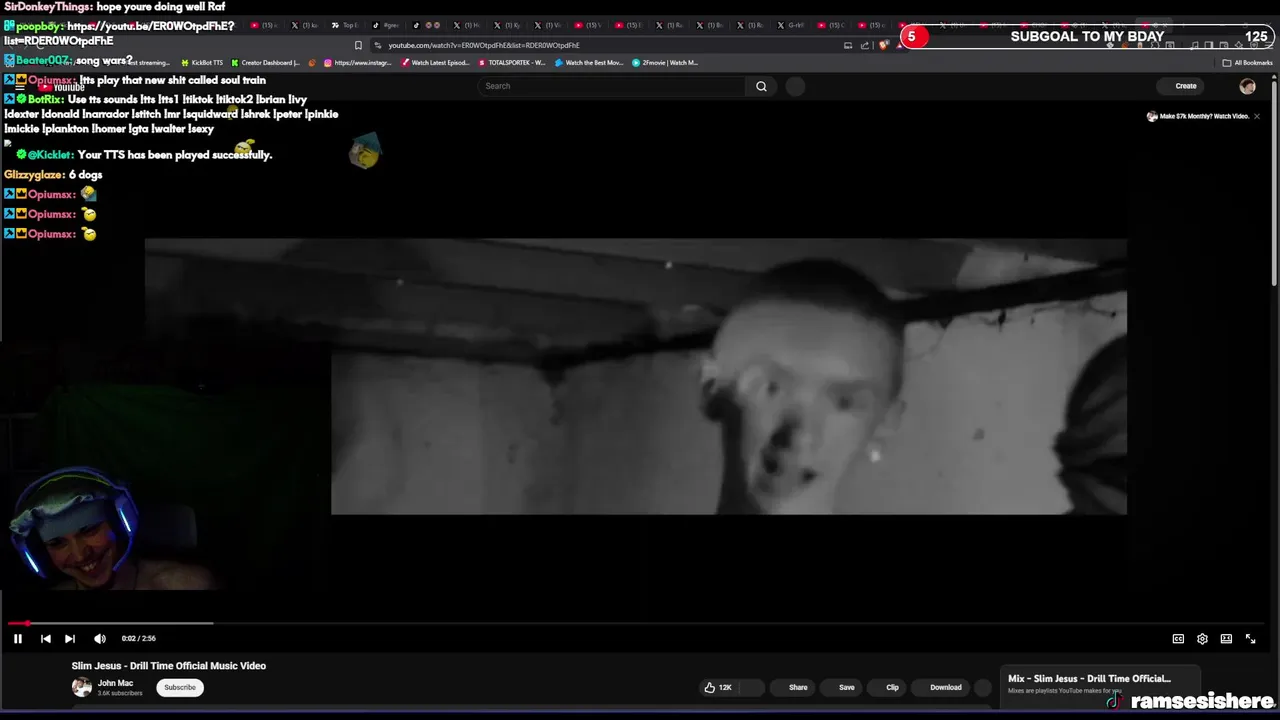1280x720 pixels.
Task: Dislike the video next to 12K
Action: 752,687
